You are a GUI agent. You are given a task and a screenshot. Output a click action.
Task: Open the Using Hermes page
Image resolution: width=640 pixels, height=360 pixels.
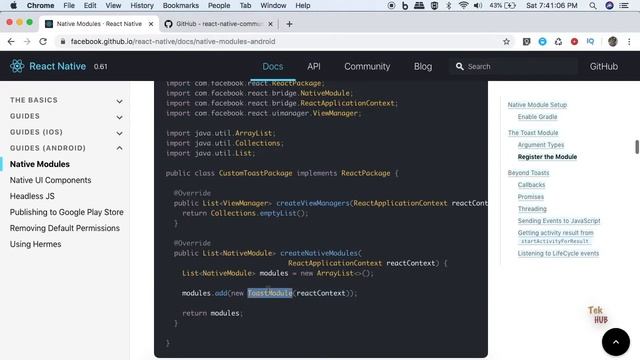pos(36,244)
